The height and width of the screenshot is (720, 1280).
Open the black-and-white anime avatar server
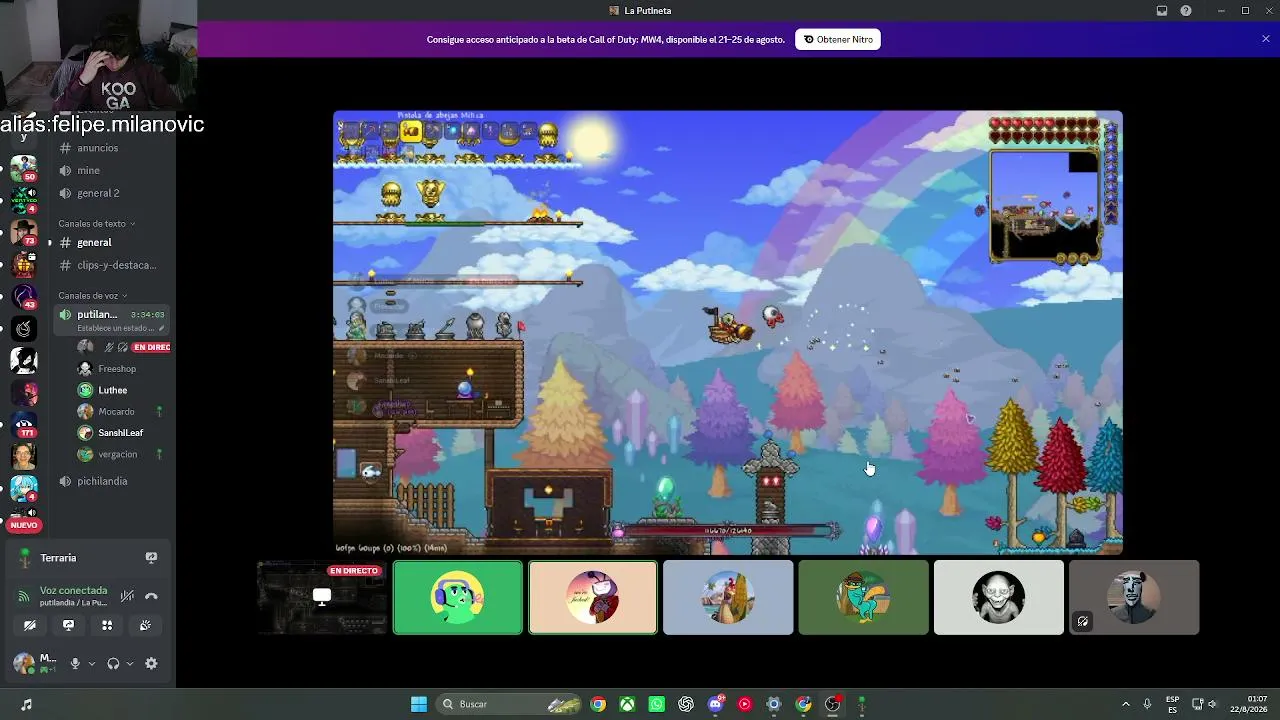pos(24,360)
